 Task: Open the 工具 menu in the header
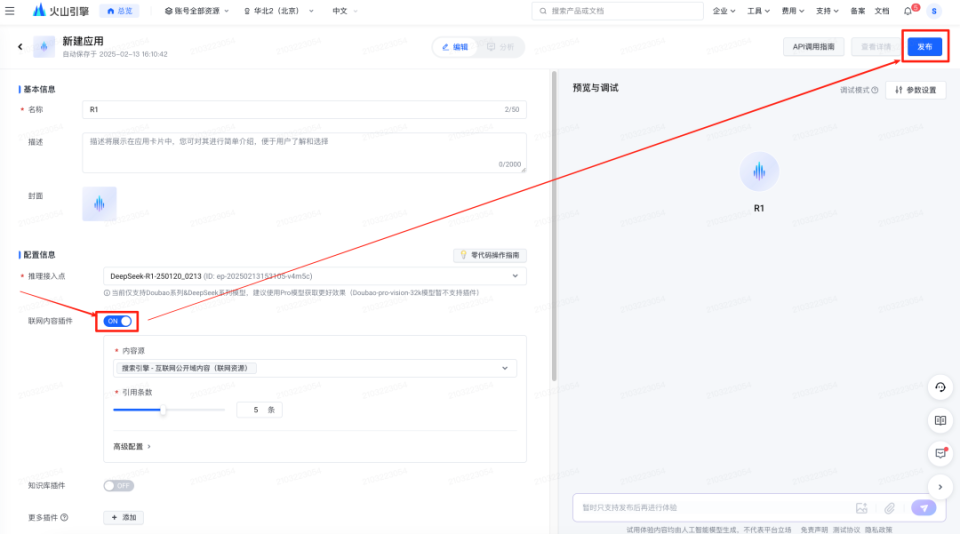pos(758,11)
